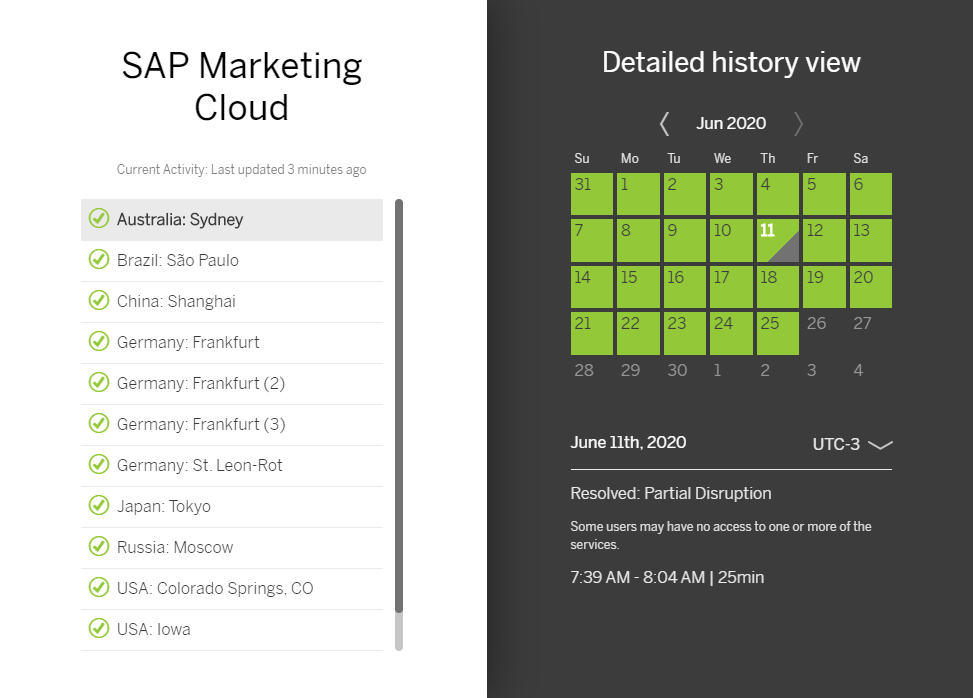
Task: Select June 13 calendar day
Action: [871, 240]
